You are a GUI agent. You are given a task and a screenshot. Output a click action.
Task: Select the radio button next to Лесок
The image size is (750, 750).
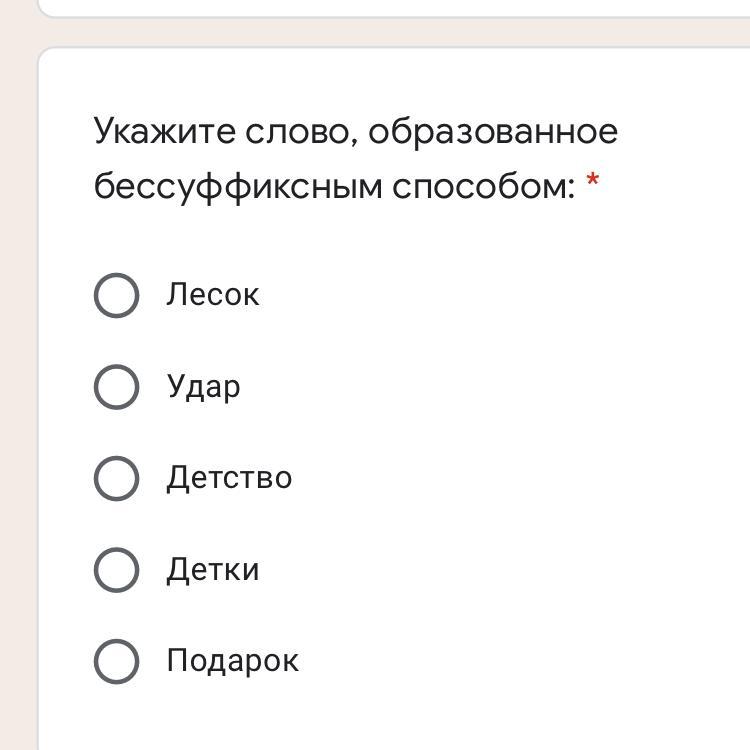tap(116, 295)
